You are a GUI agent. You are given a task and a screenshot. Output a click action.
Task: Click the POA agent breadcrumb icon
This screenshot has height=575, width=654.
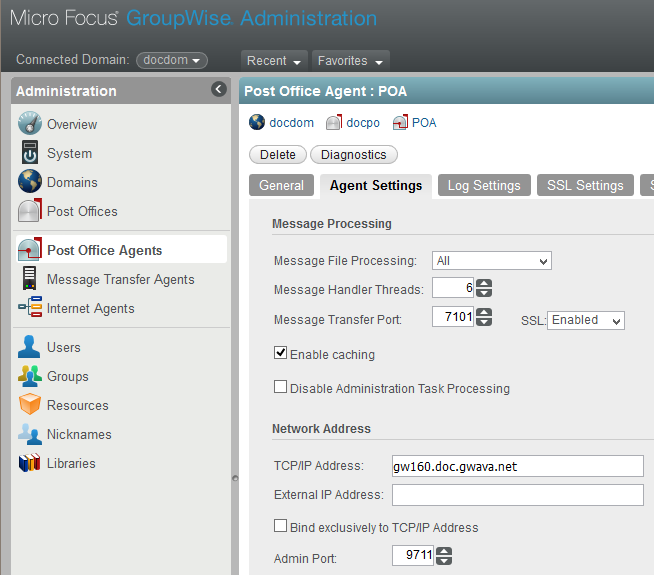[x=400, y=122]
